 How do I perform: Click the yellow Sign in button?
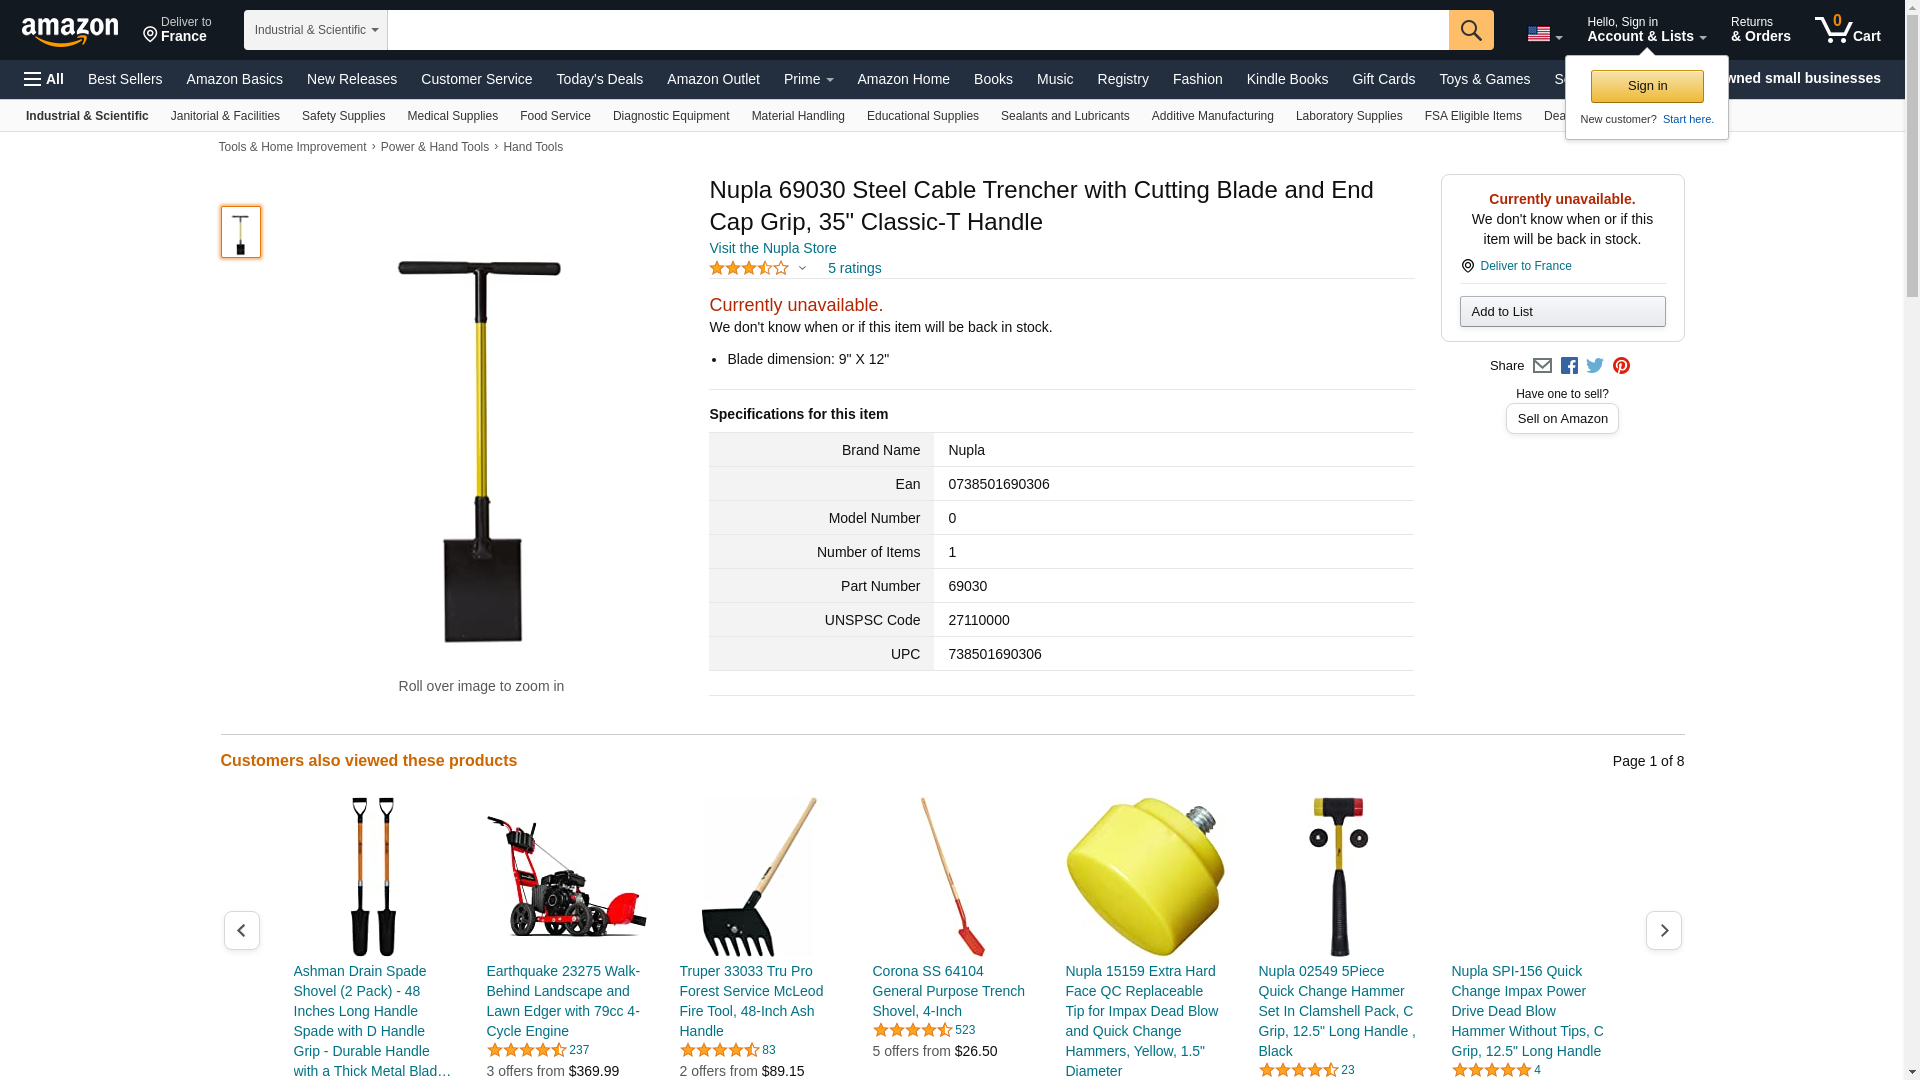coord(1647,86)
